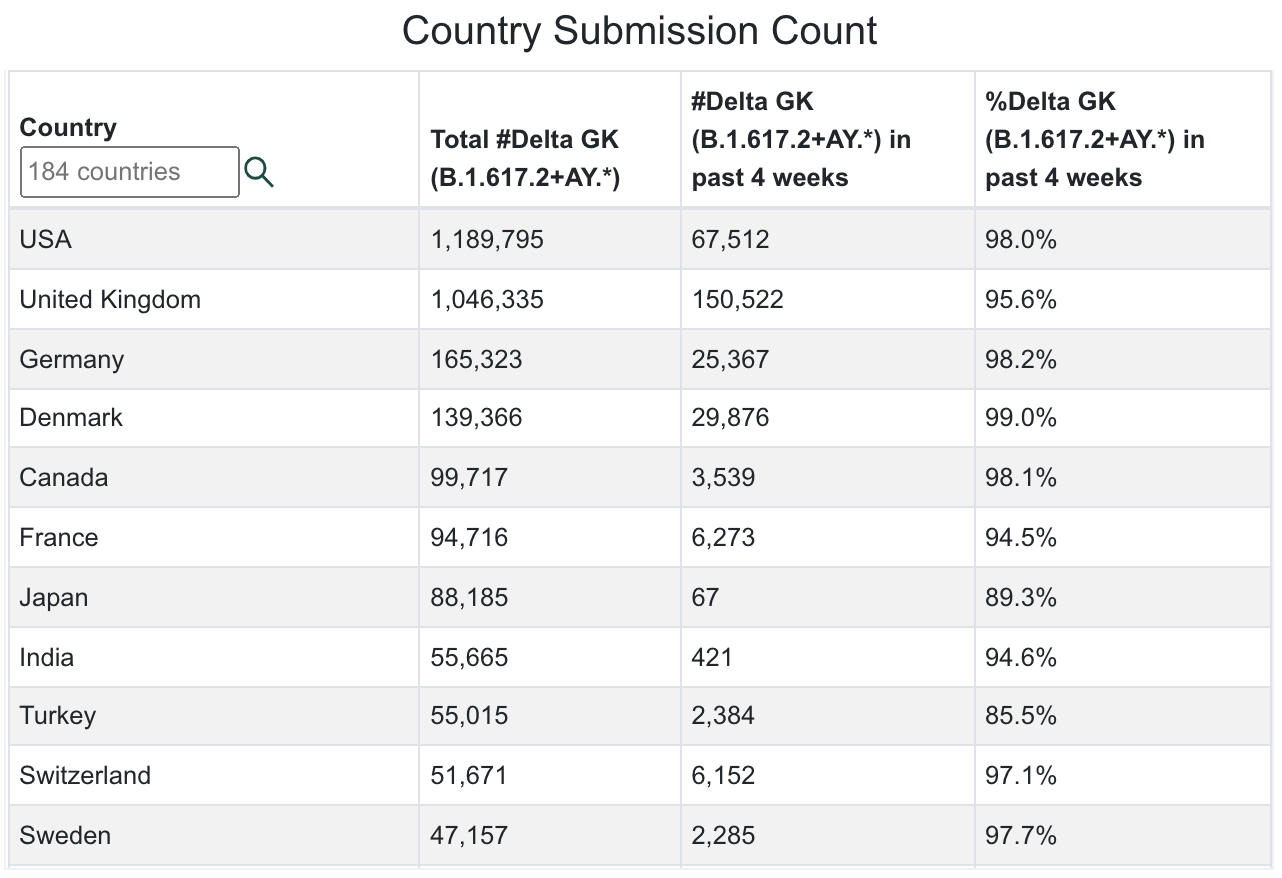Click the country search magnifier icon
The image size is (1282, 878).
click(x=259, y=172)
